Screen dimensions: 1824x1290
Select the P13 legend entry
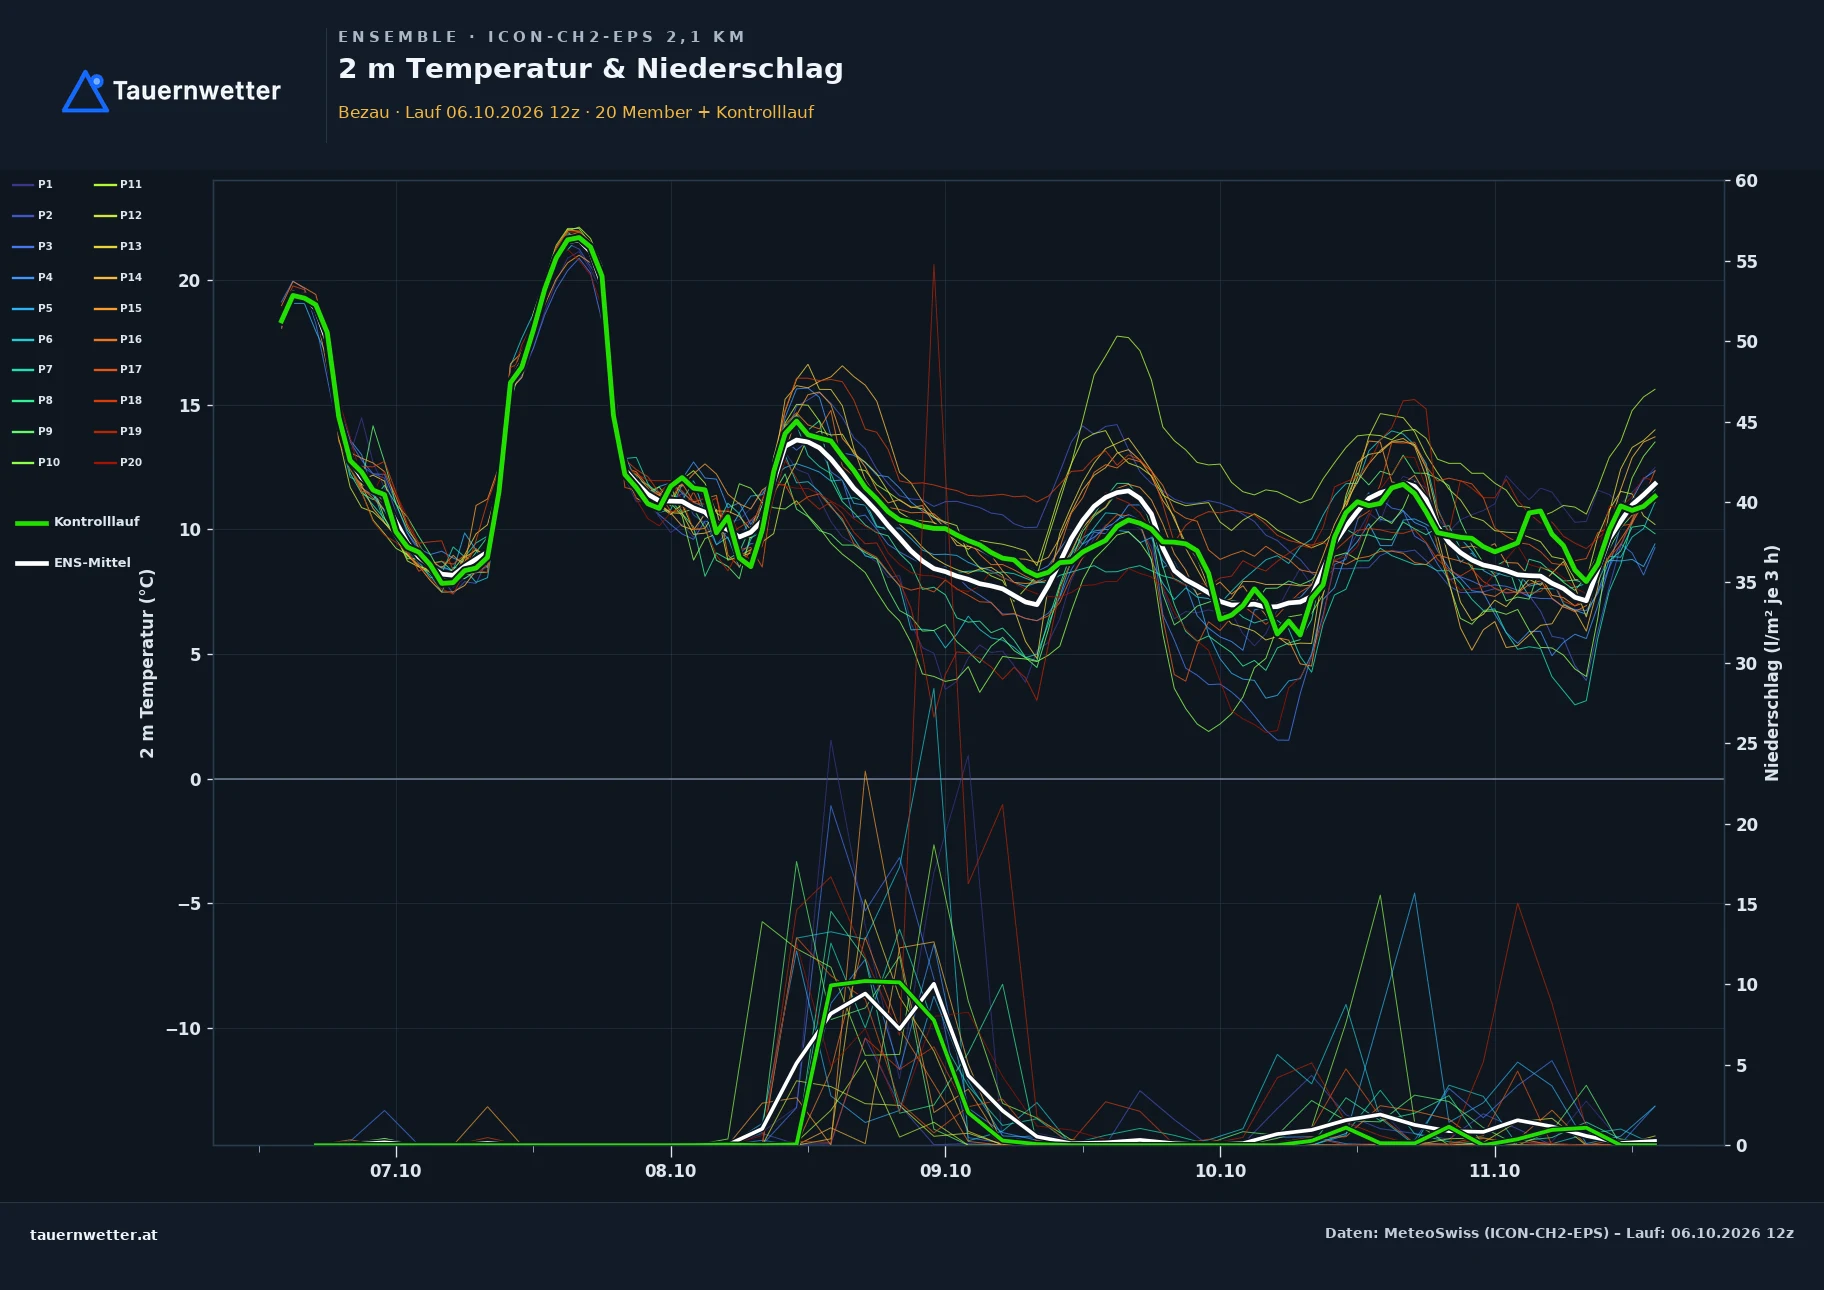tap(118, 246)
